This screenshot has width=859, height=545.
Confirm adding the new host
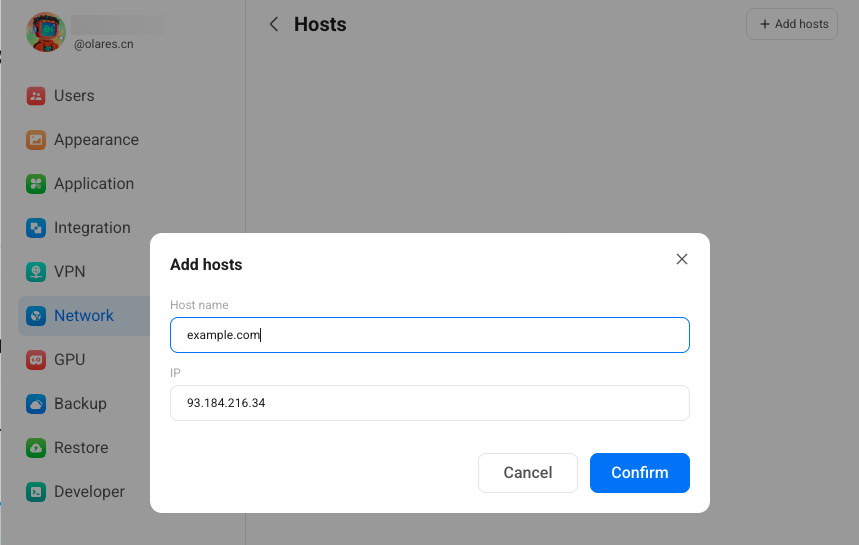639,473
